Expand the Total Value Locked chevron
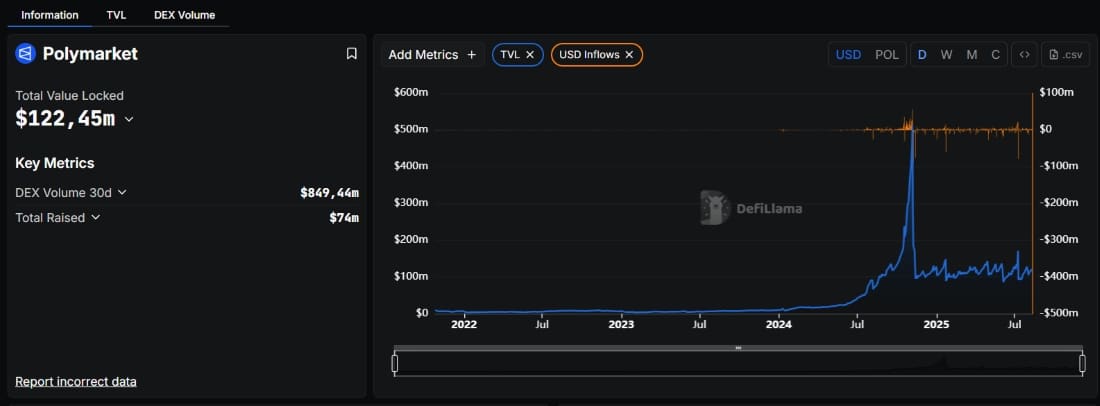 point(129,120)
